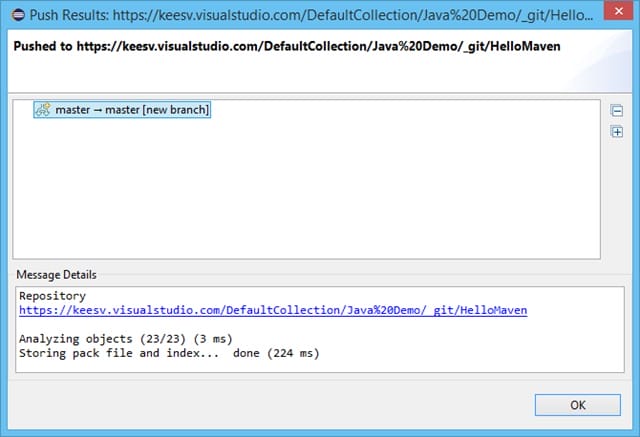The image size is (640, 437).
Task: Click the new branch icon beside master
Action: coord(43,109)
